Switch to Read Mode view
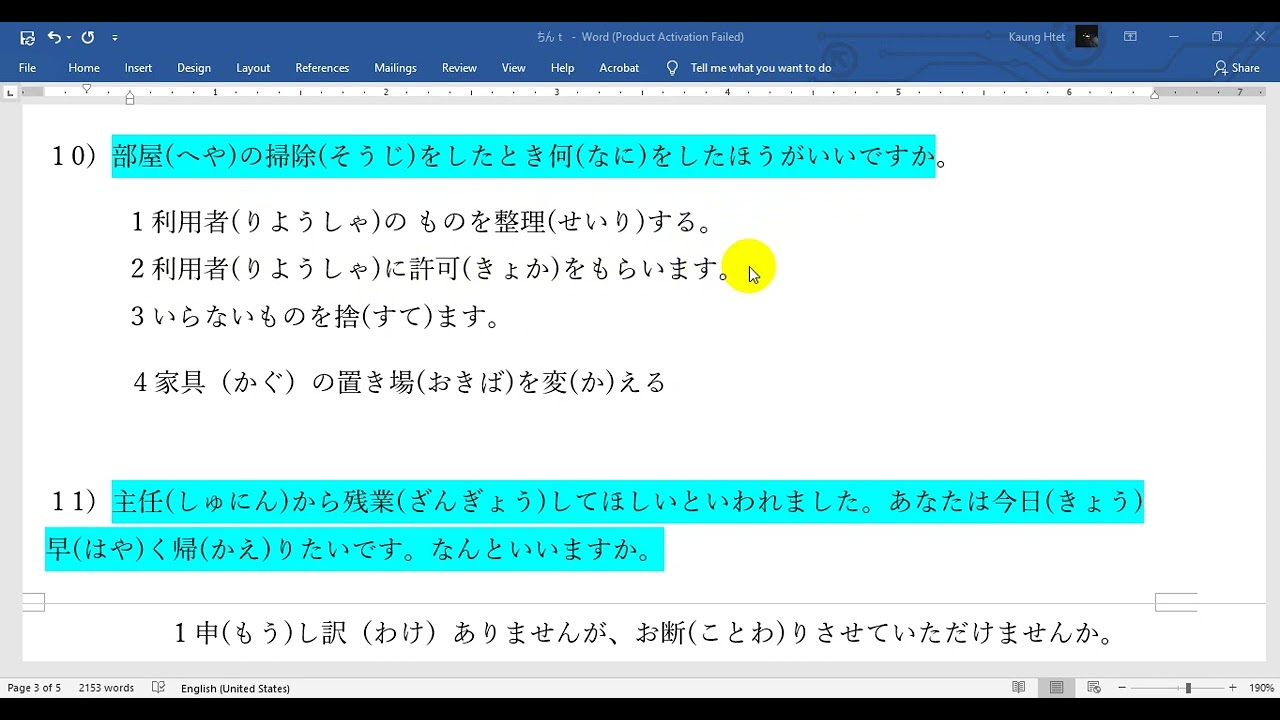This screenshot has height=720, width=1280. pyautogui.click(x=1019, y=688)
